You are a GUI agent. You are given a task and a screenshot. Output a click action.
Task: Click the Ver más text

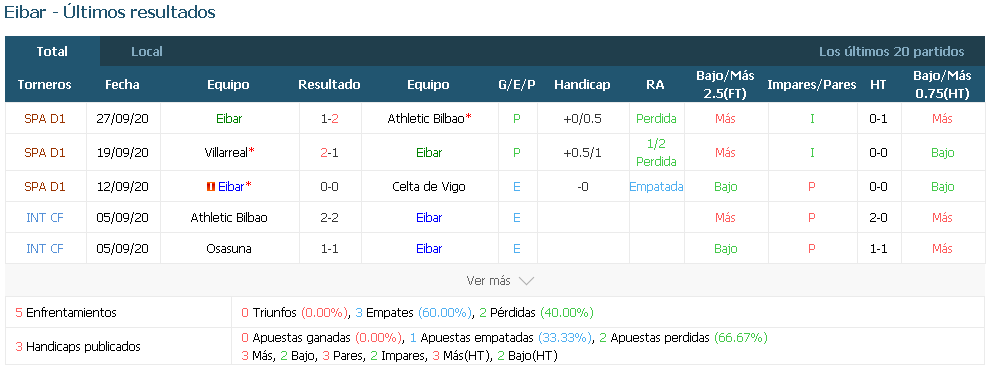coord(488,281)
